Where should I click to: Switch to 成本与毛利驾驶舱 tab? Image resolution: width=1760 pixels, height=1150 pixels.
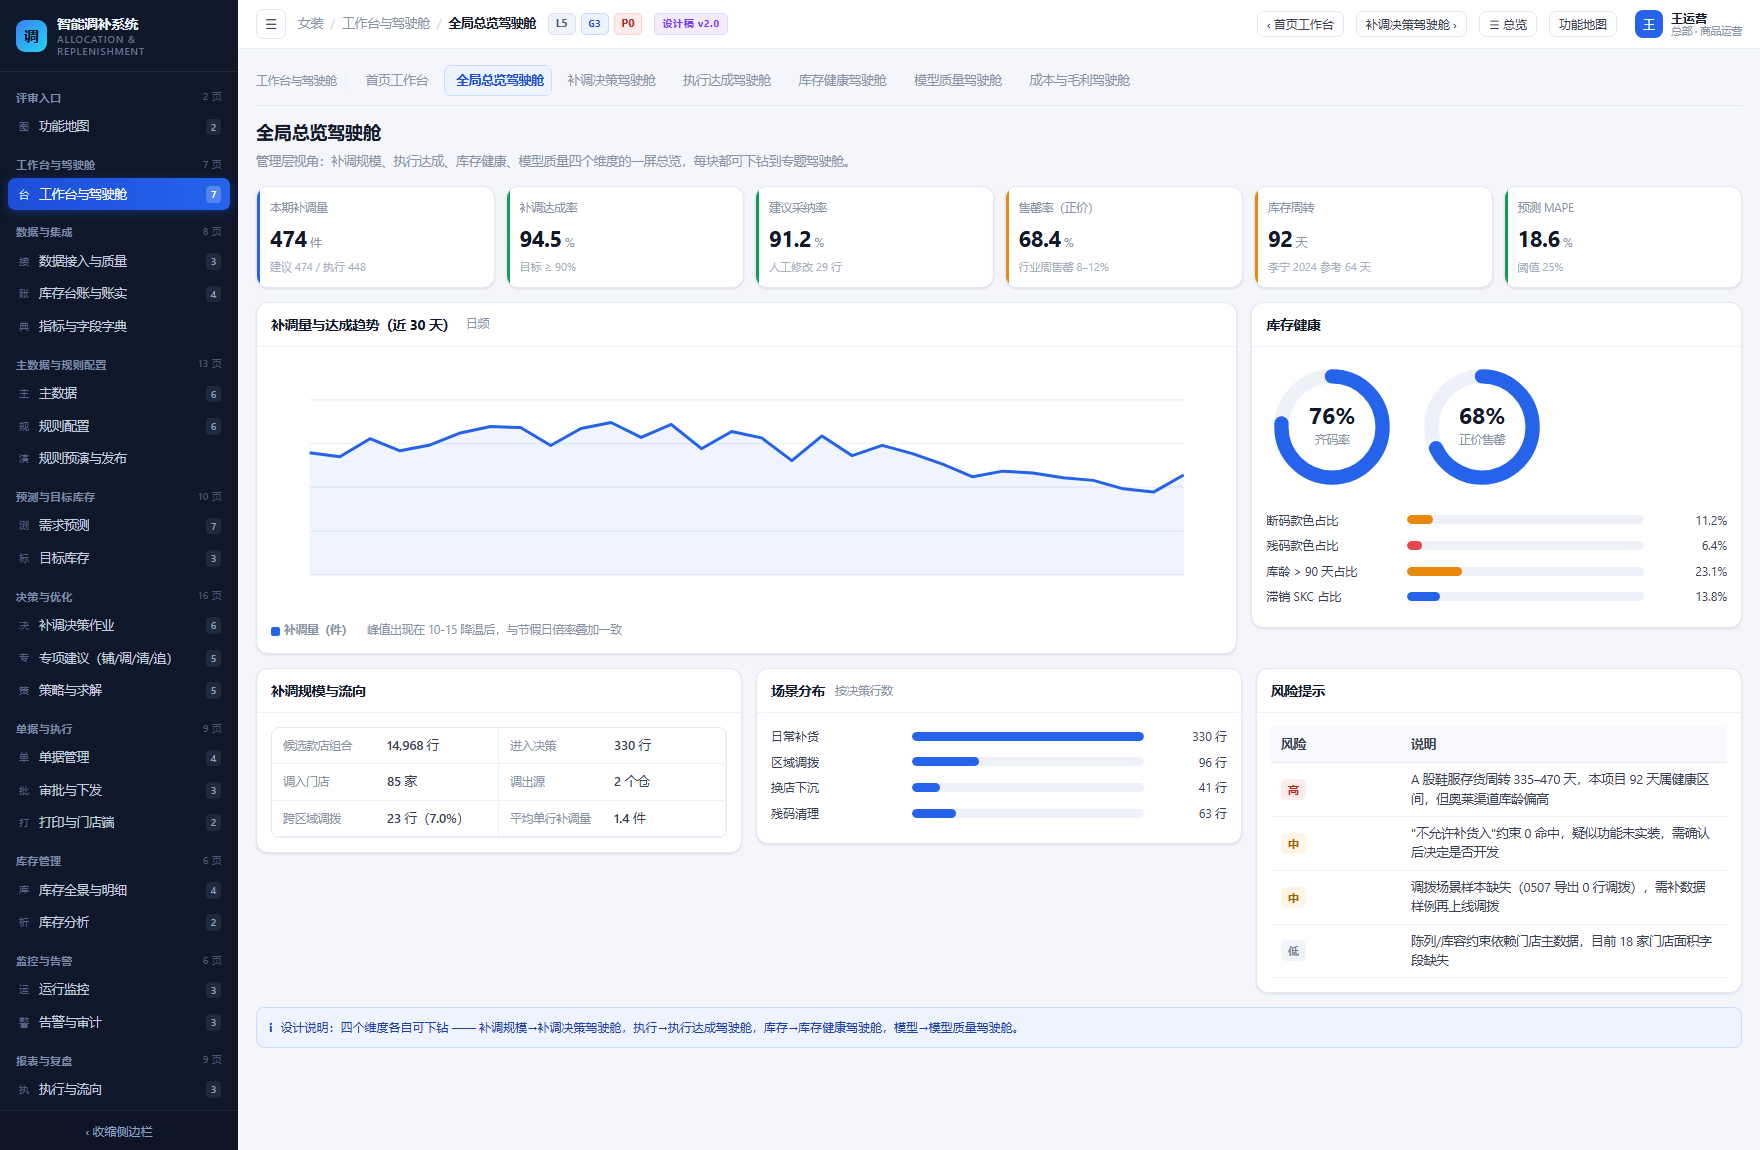click(1079, 80)
